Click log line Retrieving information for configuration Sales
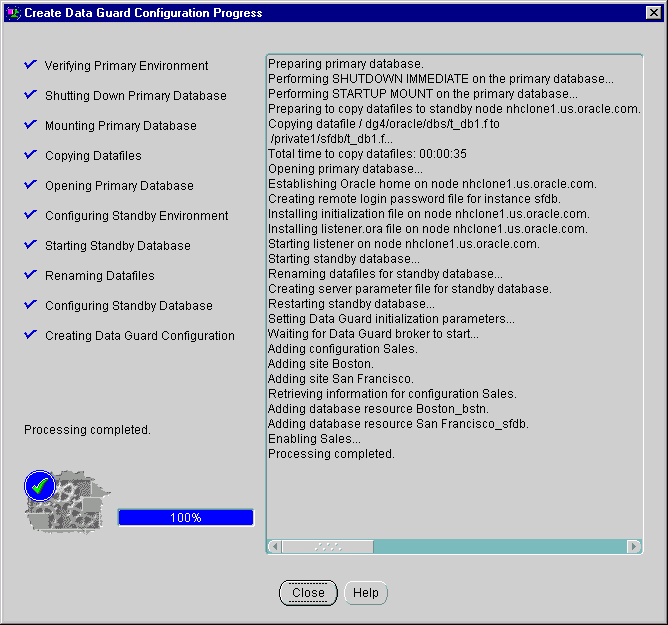The width and height of the screenshot is (668, 625). point(392,394)
